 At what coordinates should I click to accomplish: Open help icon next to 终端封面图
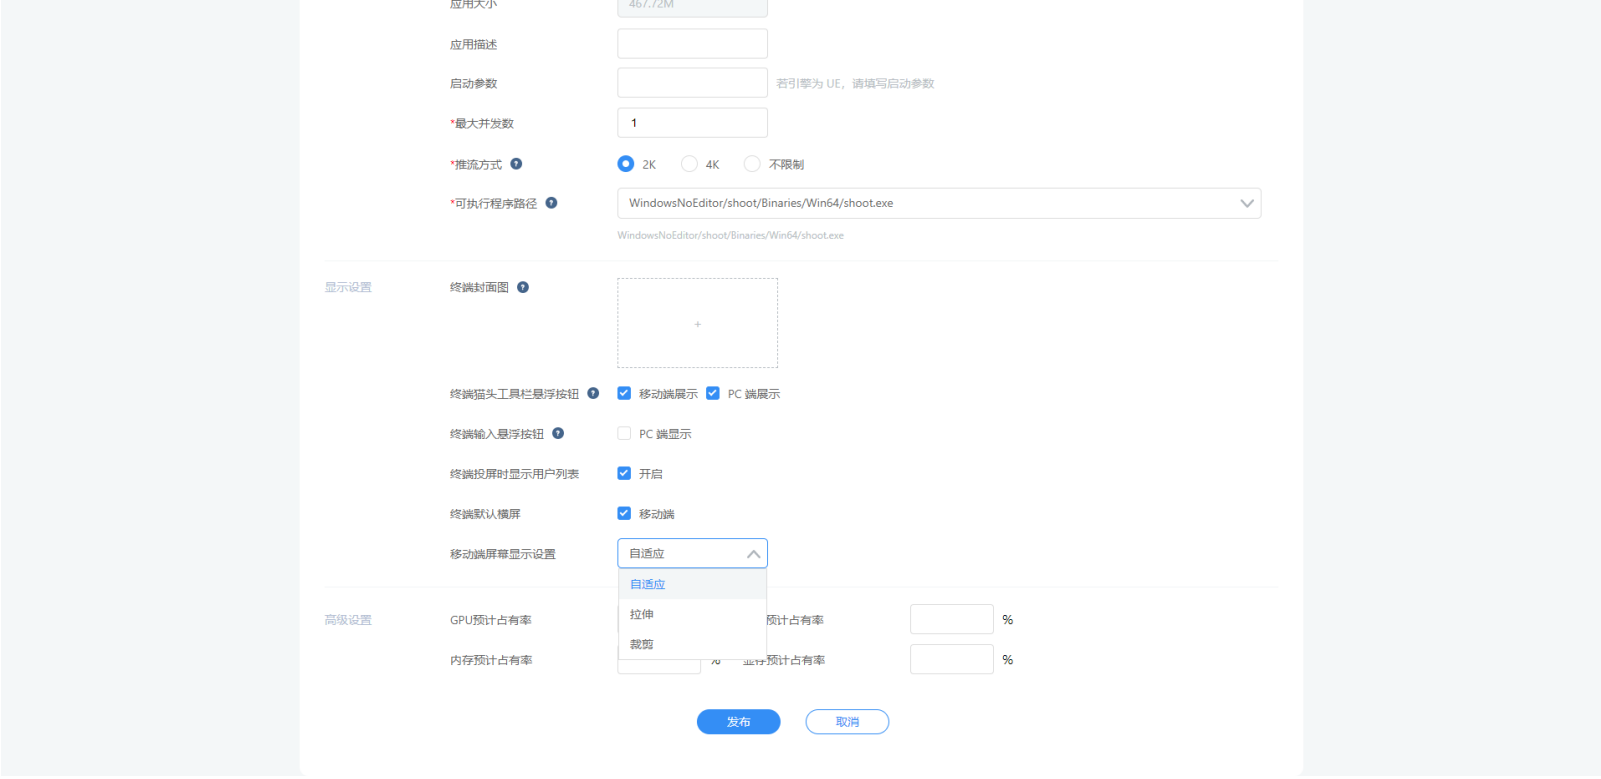(523, 287)
